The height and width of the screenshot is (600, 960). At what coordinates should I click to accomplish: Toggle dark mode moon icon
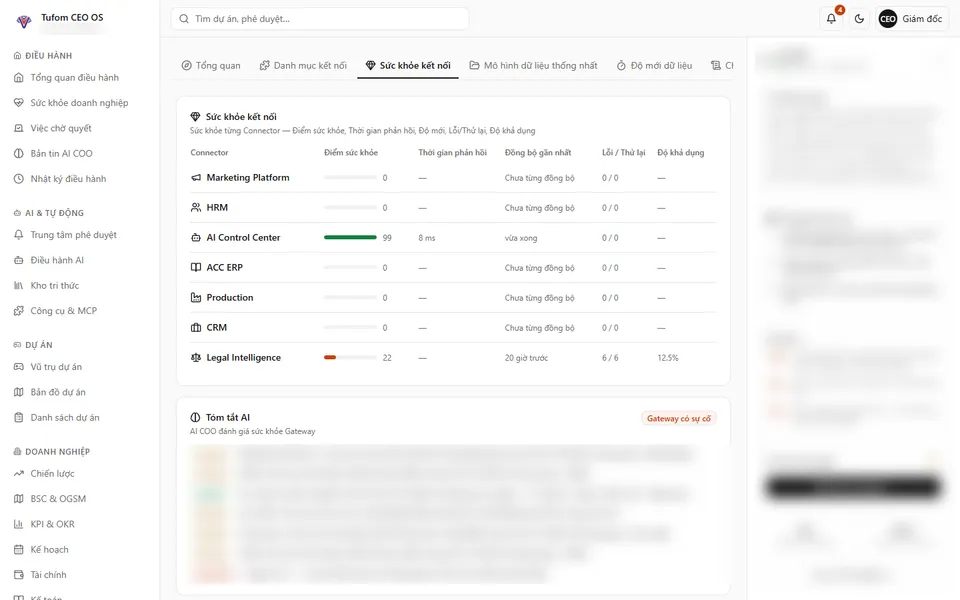coord(859,18)
